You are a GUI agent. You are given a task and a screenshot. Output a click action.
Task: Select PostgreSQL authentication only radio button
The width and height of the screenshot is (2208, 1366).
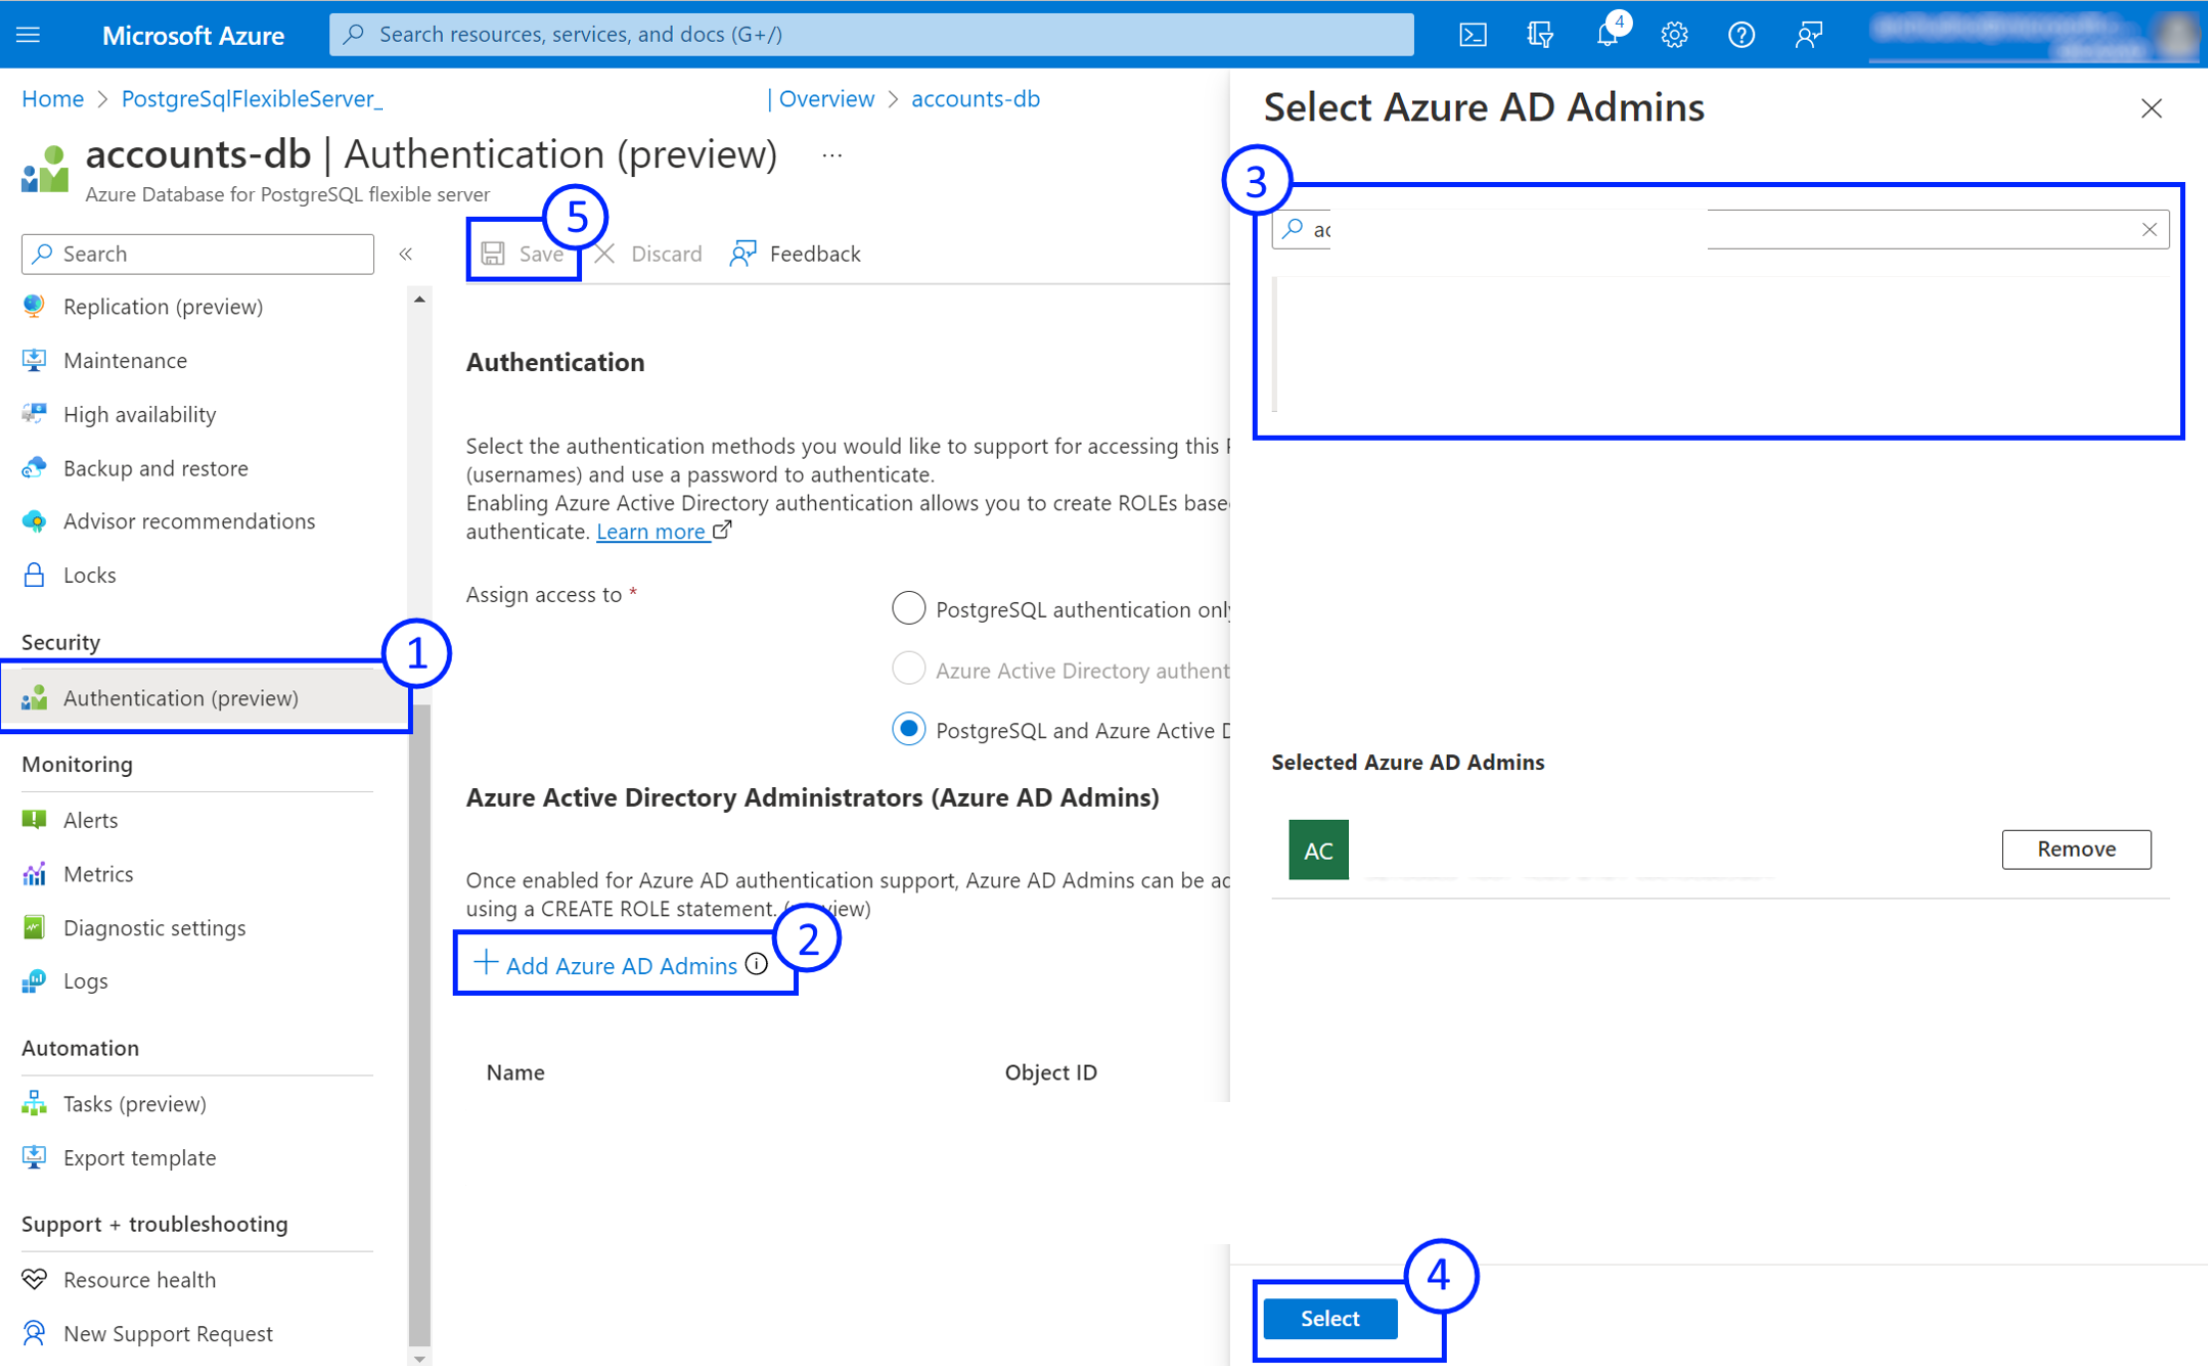[910, 609]
